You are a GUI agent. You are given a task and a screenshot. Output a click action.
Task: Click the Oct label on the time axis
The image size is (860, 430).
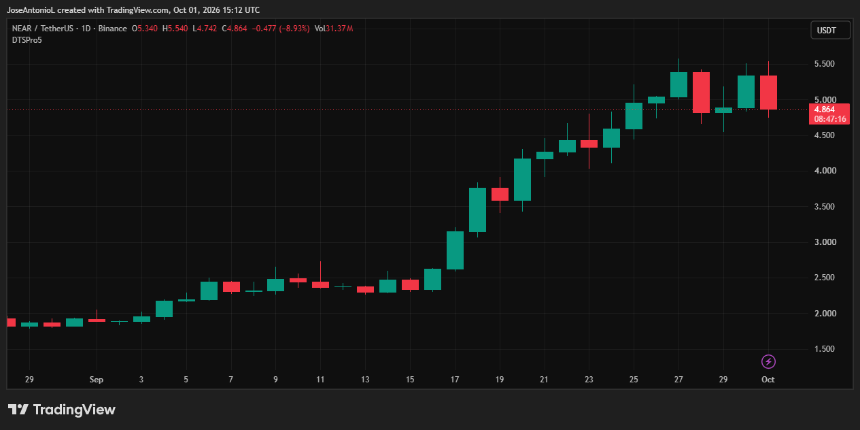tap(768, 380)
